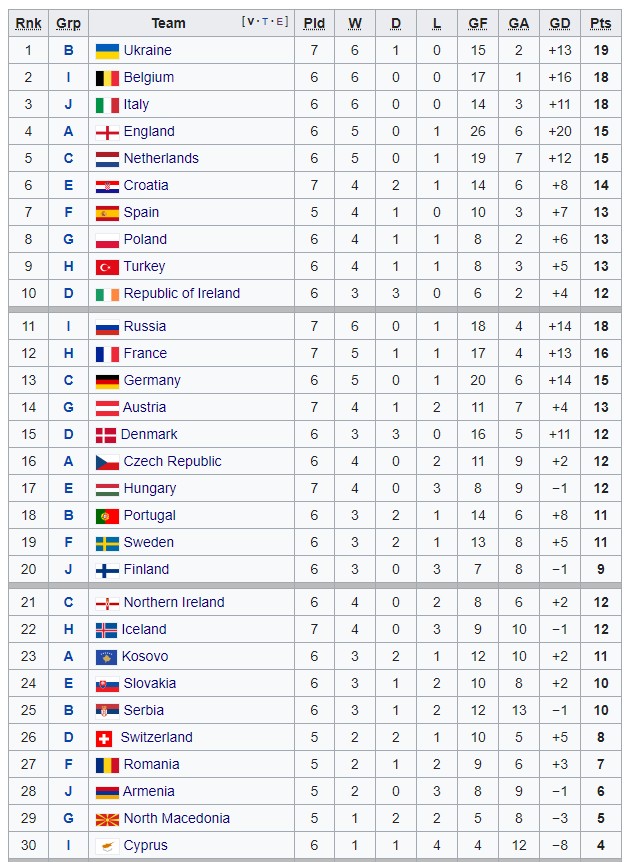Click the Belgium flag icon
Viewport: 631px width, 862px height.
click(107, 77)
